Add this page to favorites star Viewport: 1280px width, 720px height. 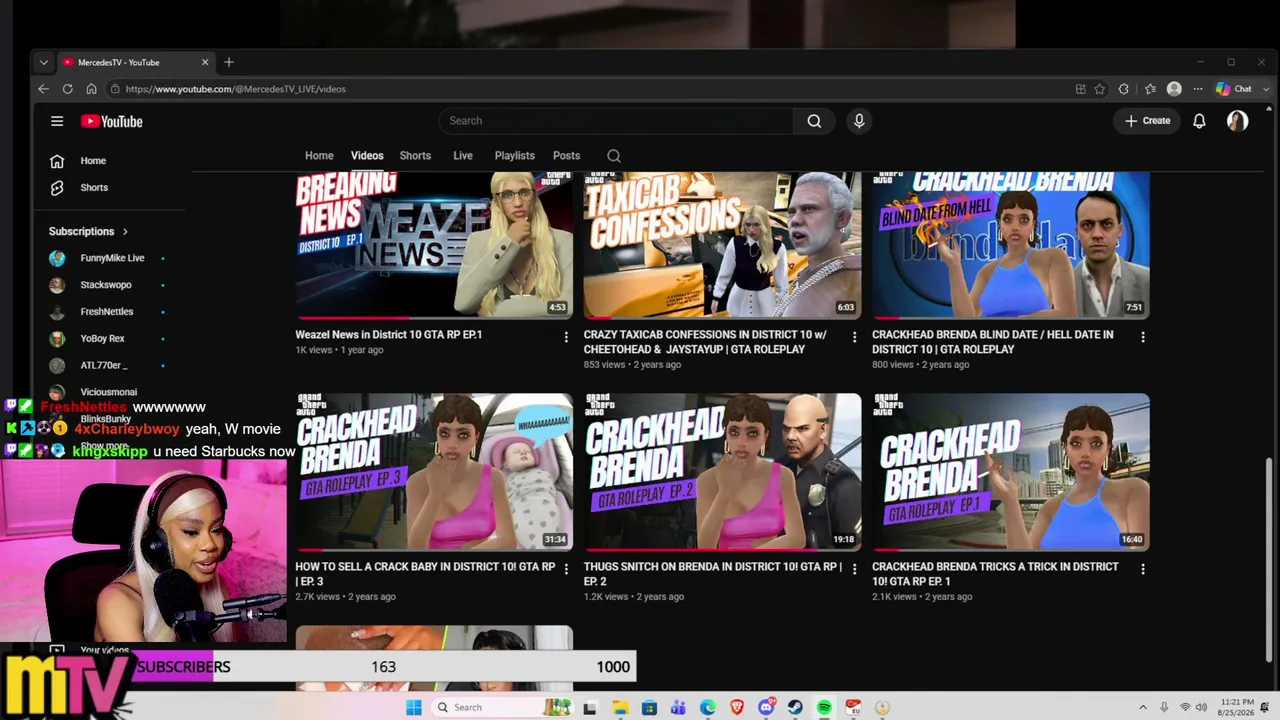(1100, 89)
